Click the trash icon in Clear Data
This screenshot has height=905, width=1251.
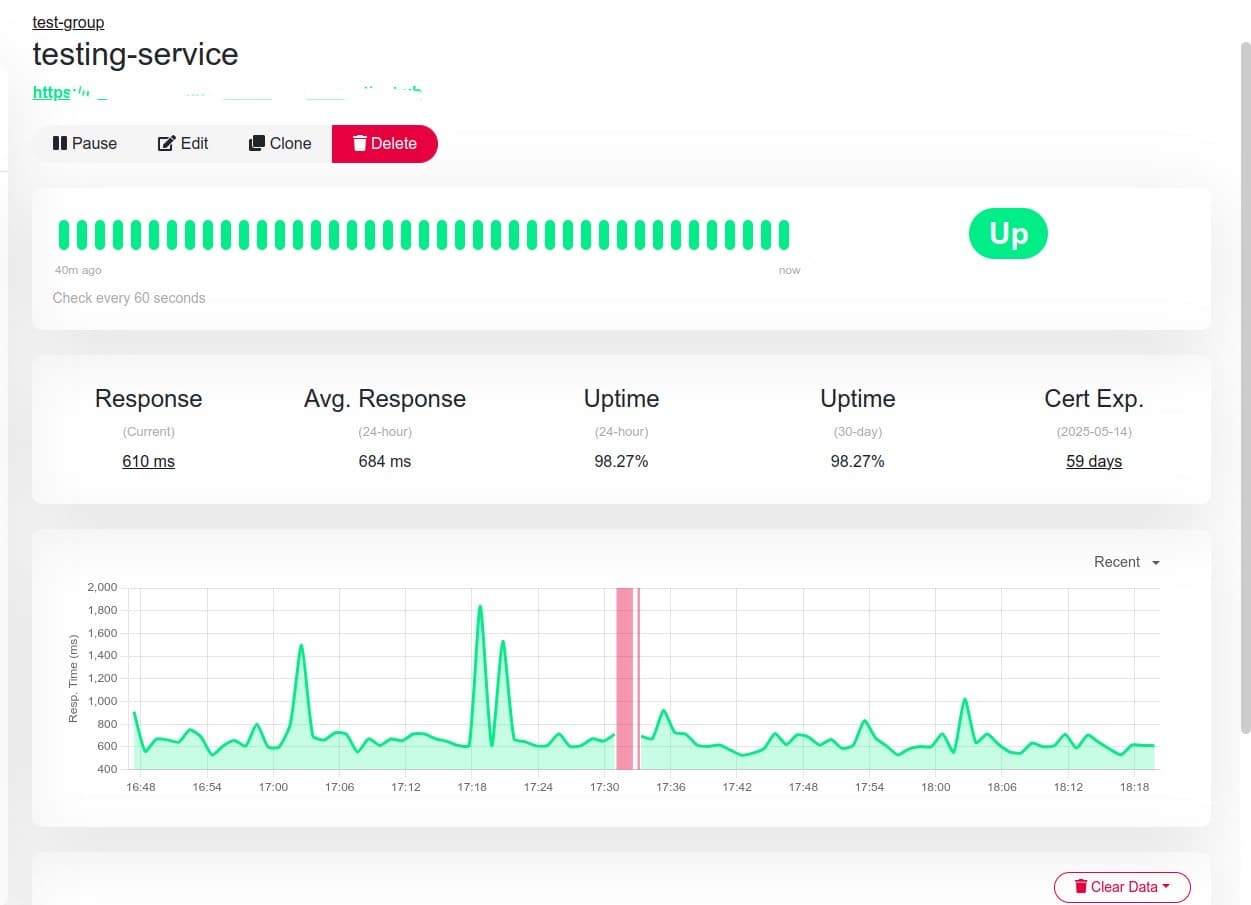click(x=1080, y=886)
